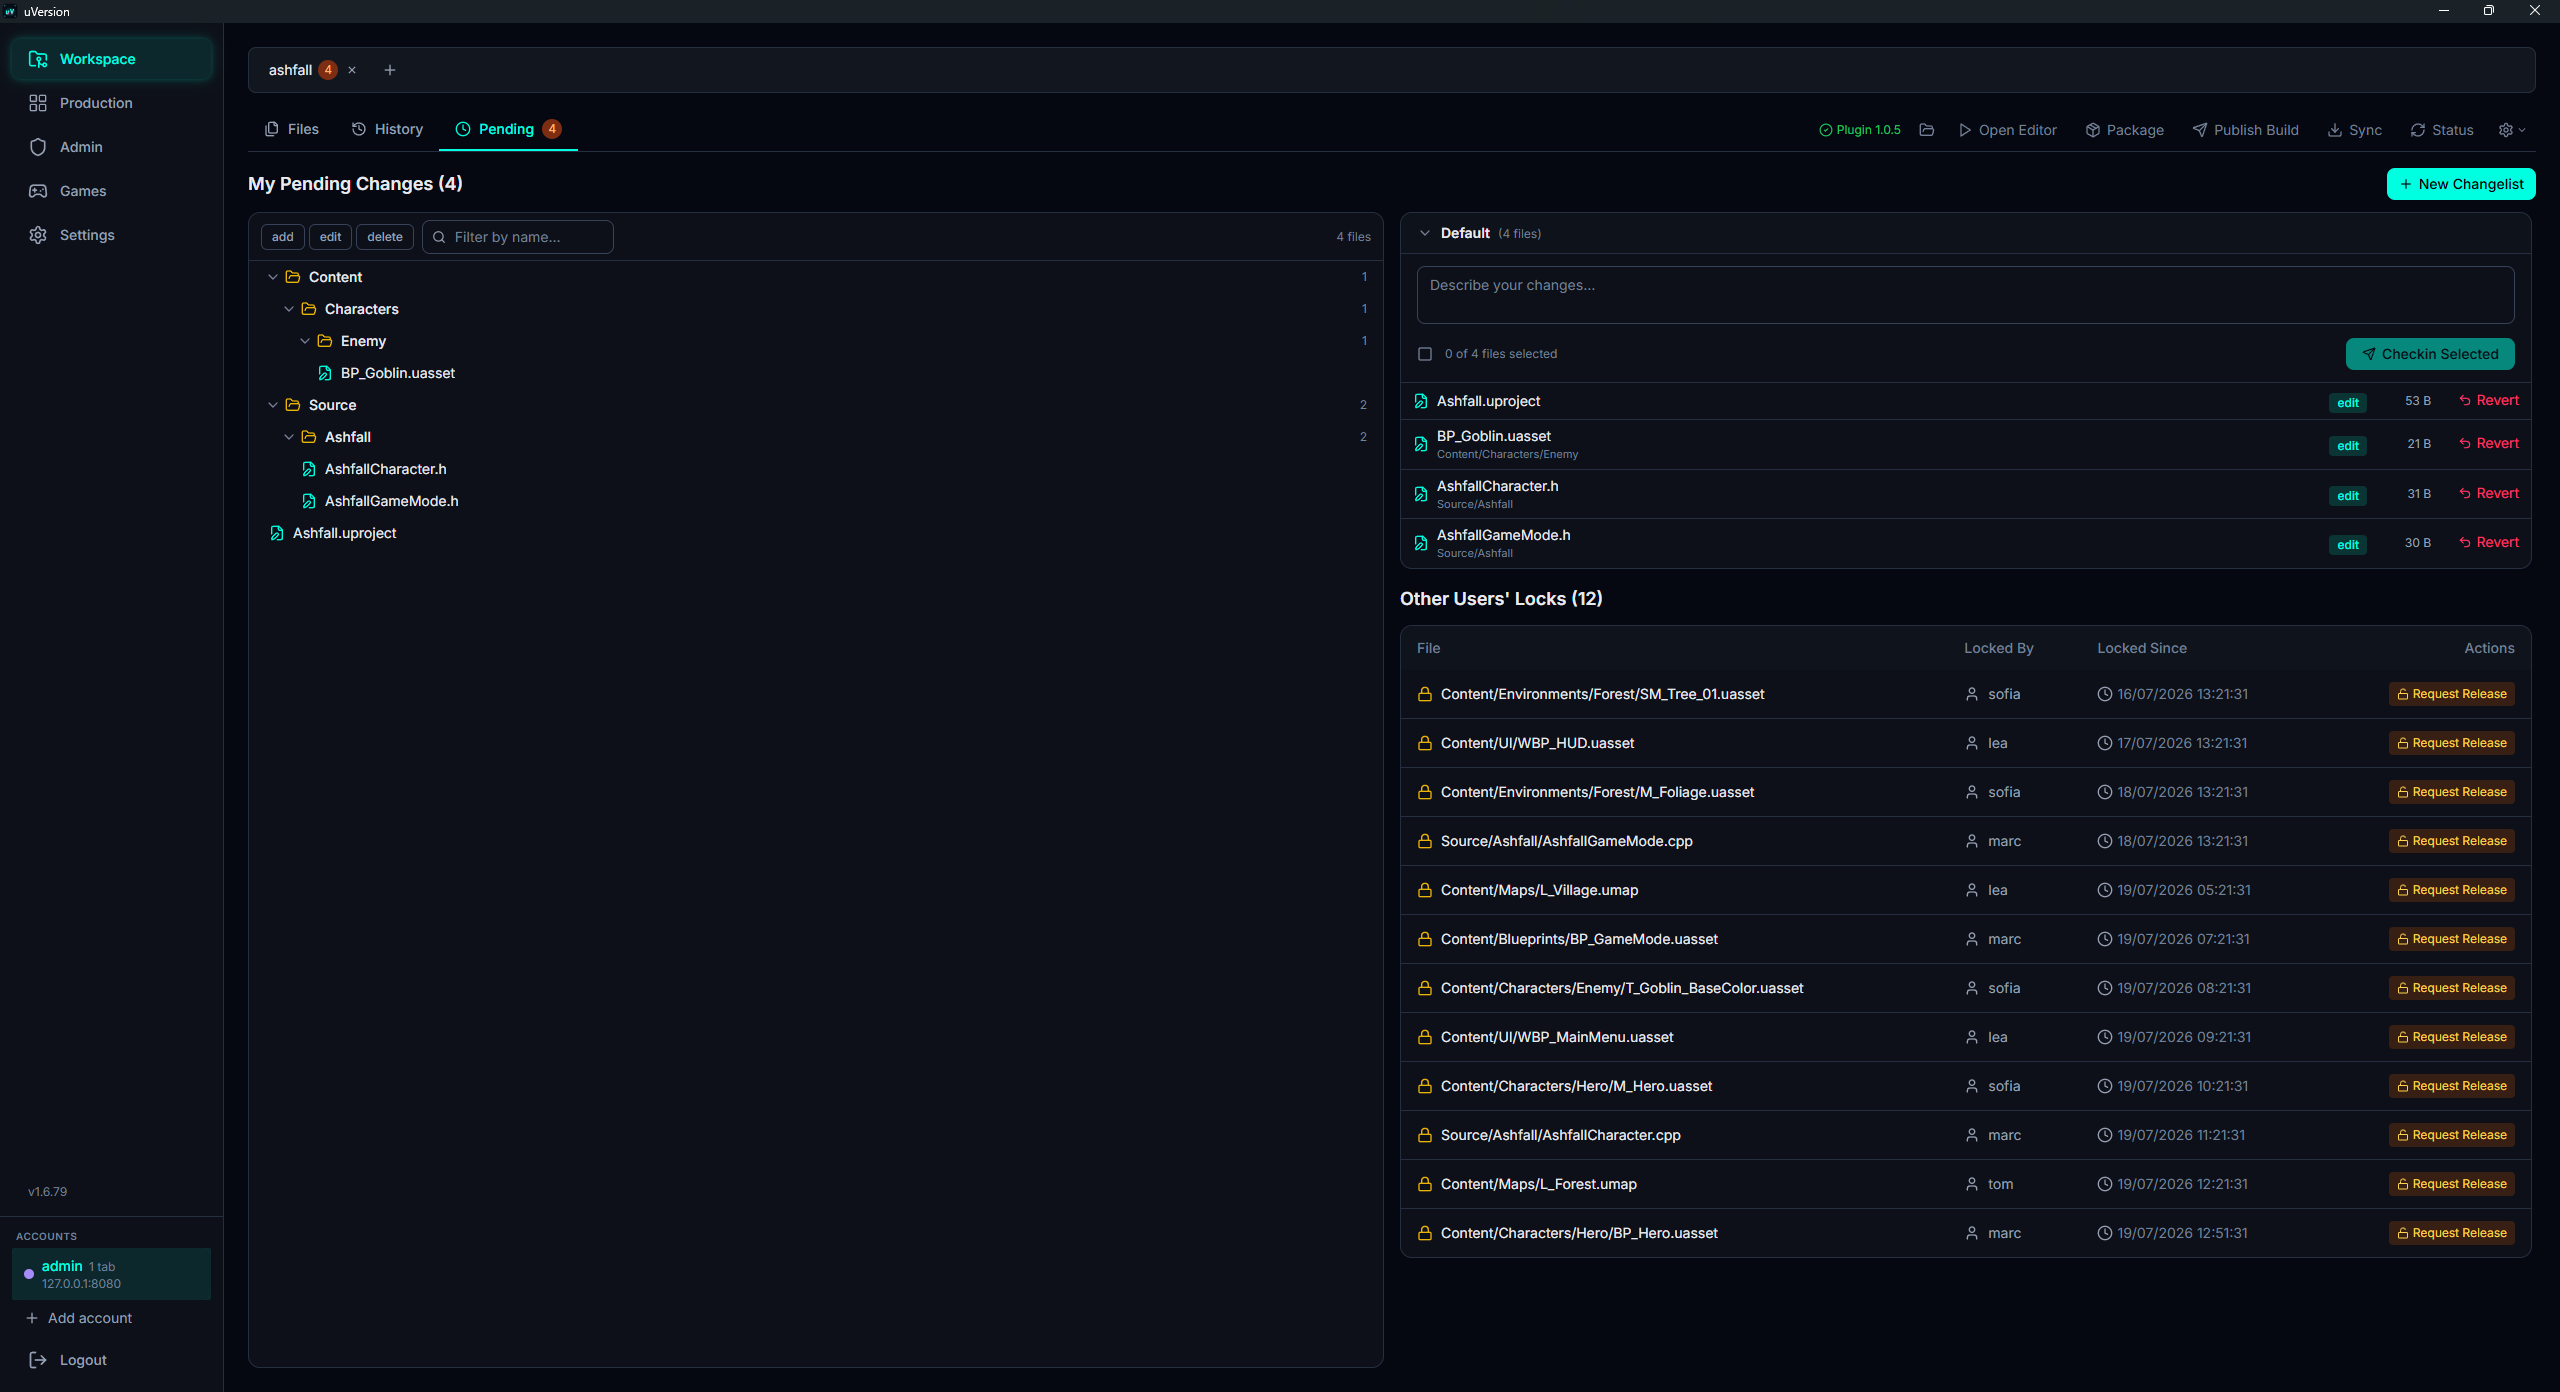Click user icon beside tom
Image resolution: width=2560 pixels, height=1392 pixels.
[1972, 1184]
